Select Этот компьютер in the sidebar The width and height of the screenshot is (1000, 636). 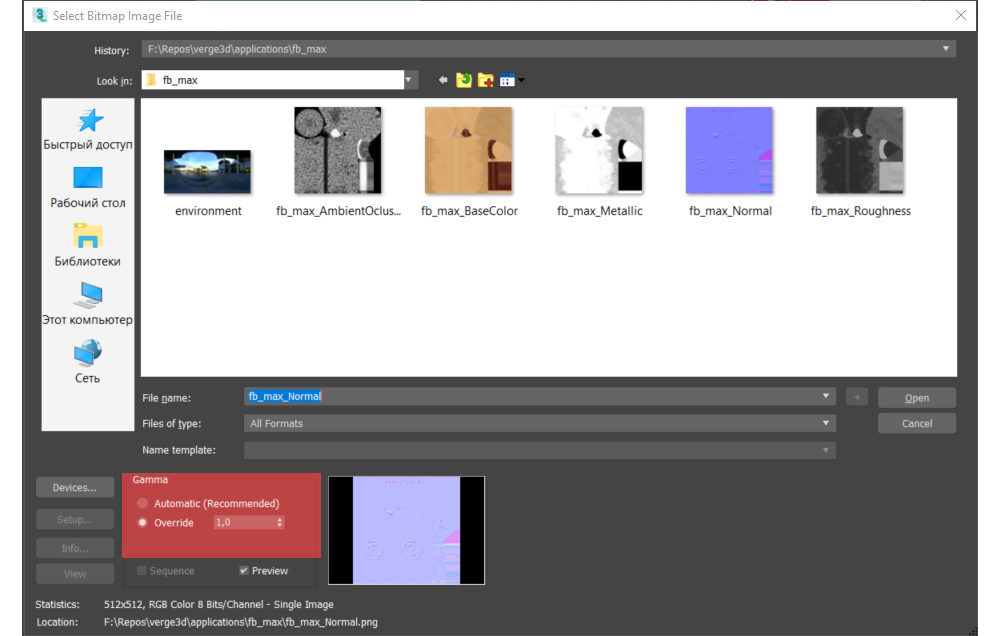click(x=88, y=304)
